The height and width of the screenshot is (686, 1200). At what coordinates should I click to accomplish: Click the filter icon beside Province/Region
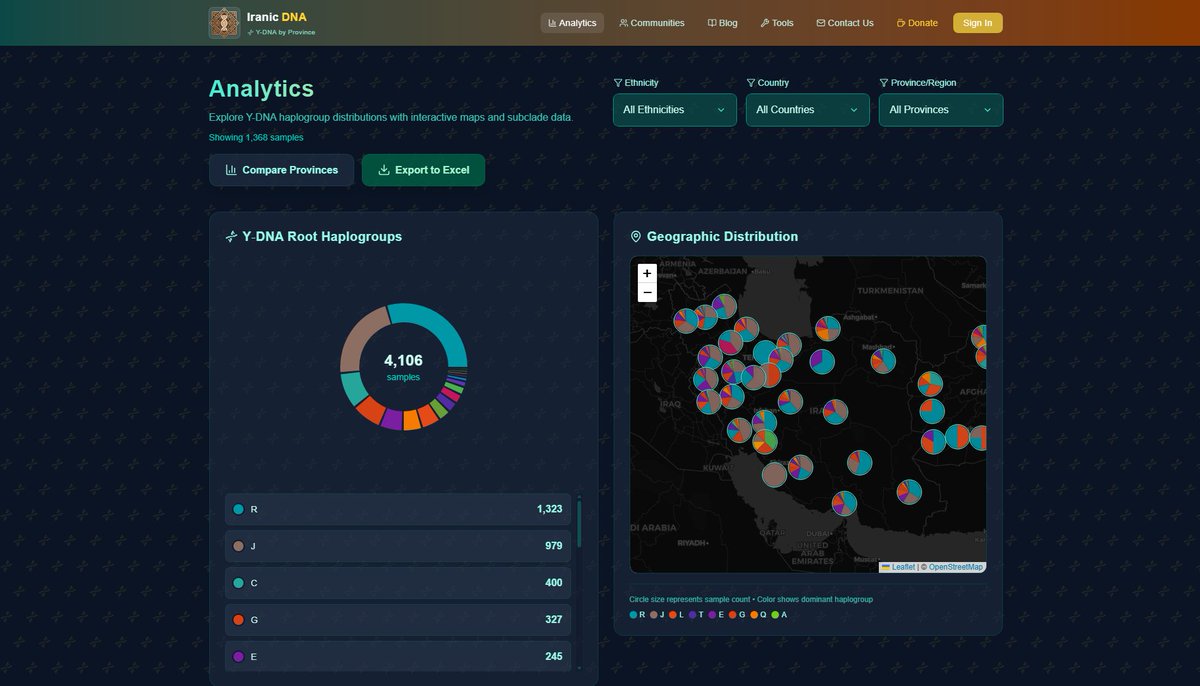point(884,83)
